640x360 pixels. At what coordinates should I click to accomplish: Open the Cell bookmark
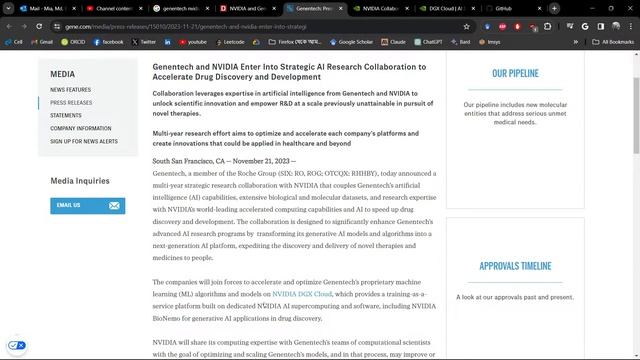[x=14, y=42]
